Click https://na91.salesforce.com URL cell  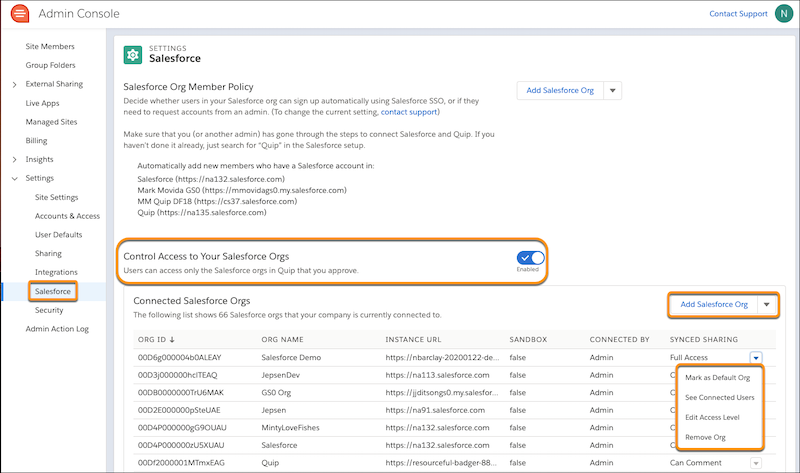tap(435, 410)
